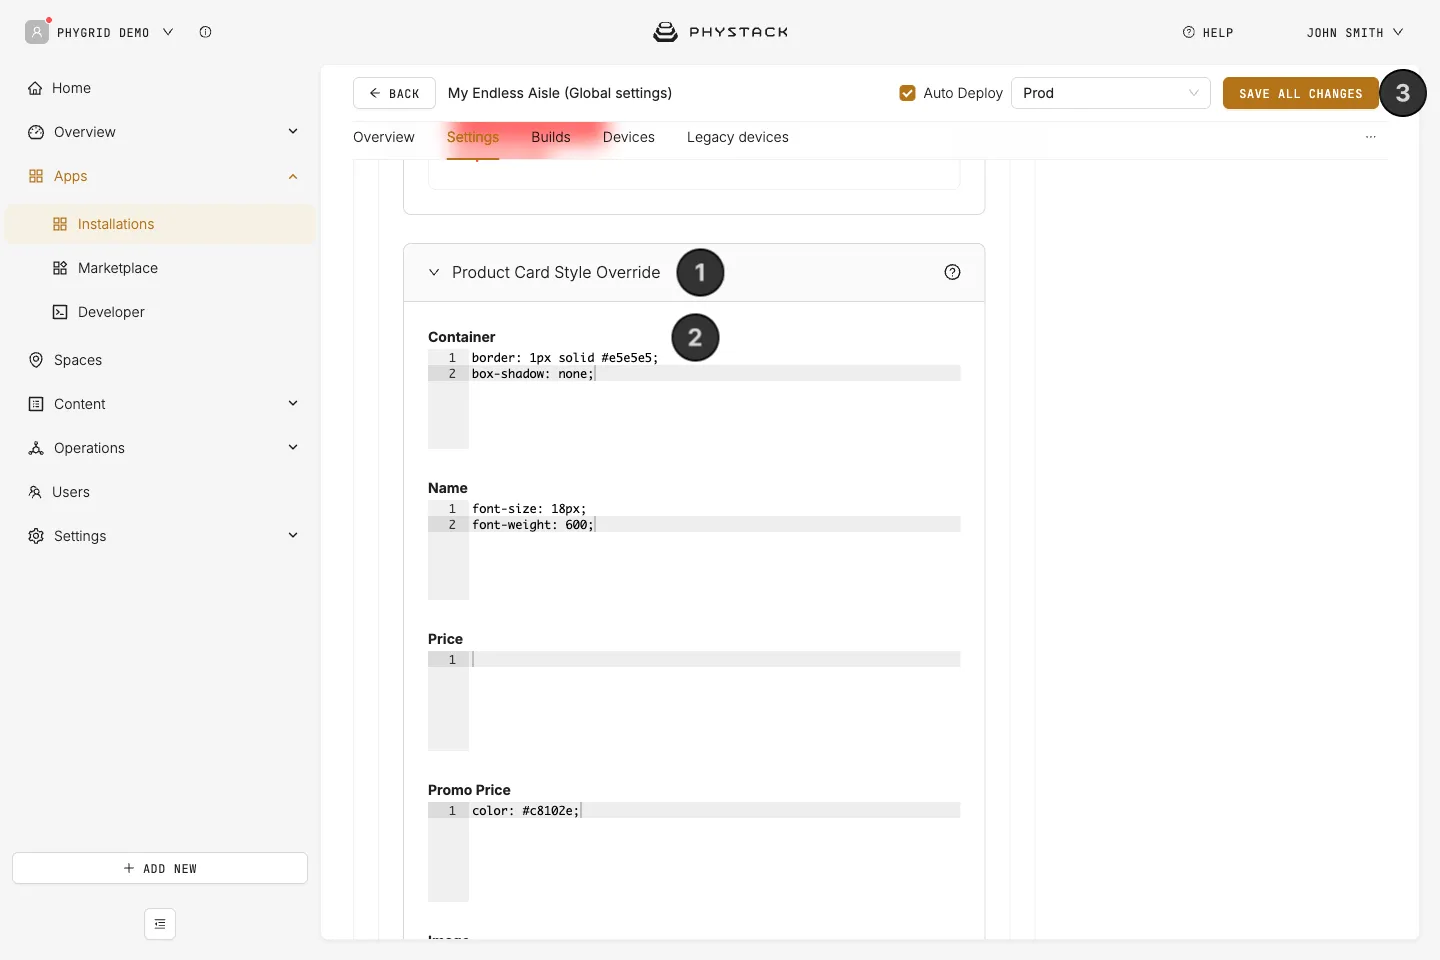Image resolution: width=1440 pixels, height=960 pixels.
Task: Click the Settings gear icon in sidebar
Action: pyautogui.click(x=36, y=536)
